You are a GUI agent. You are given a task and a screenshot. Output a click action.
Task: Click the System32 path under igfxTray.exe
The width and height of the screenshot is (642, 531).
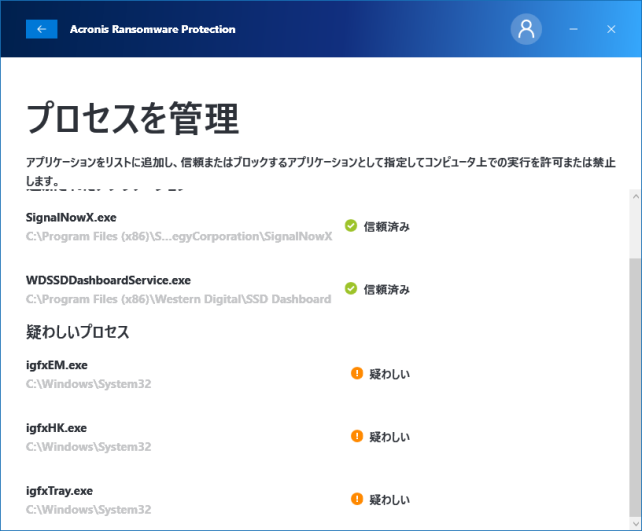point(88,510)
